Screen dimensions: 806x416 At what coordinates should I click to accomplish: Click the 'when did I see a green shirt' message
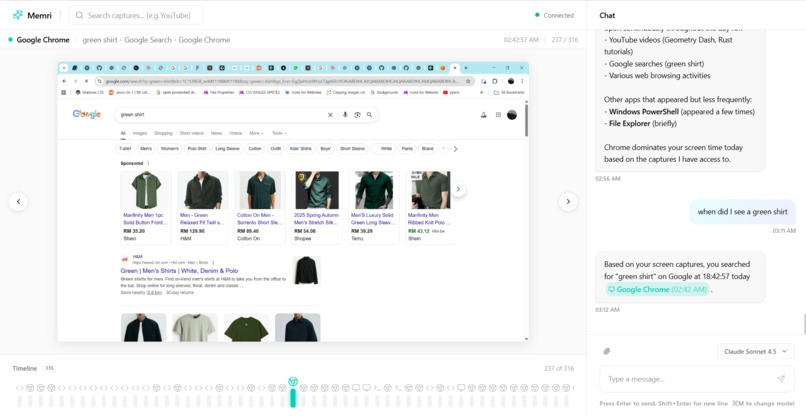click(x=742, y=212)
